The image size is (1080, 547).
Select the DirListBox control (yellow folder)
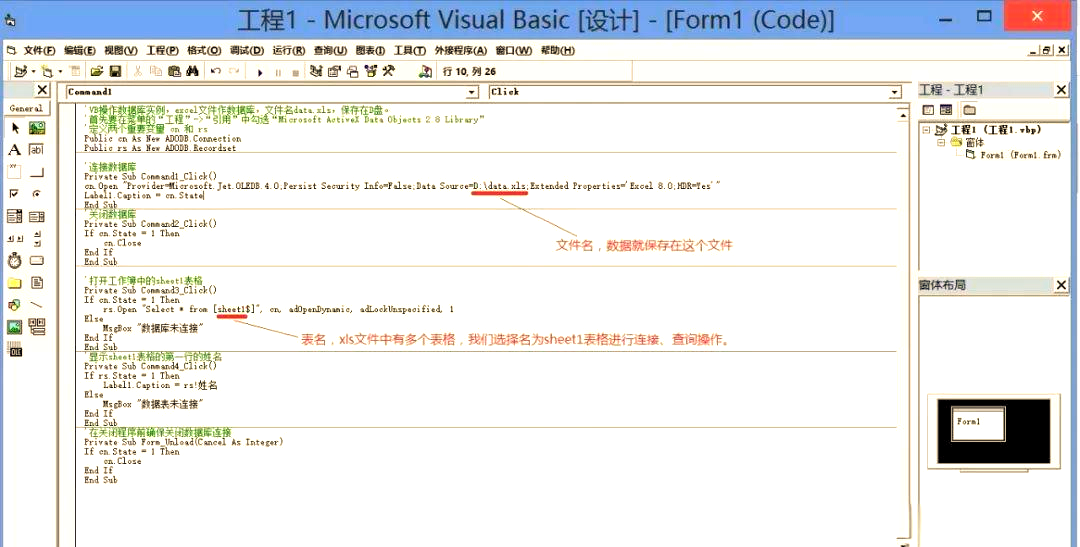14,283
